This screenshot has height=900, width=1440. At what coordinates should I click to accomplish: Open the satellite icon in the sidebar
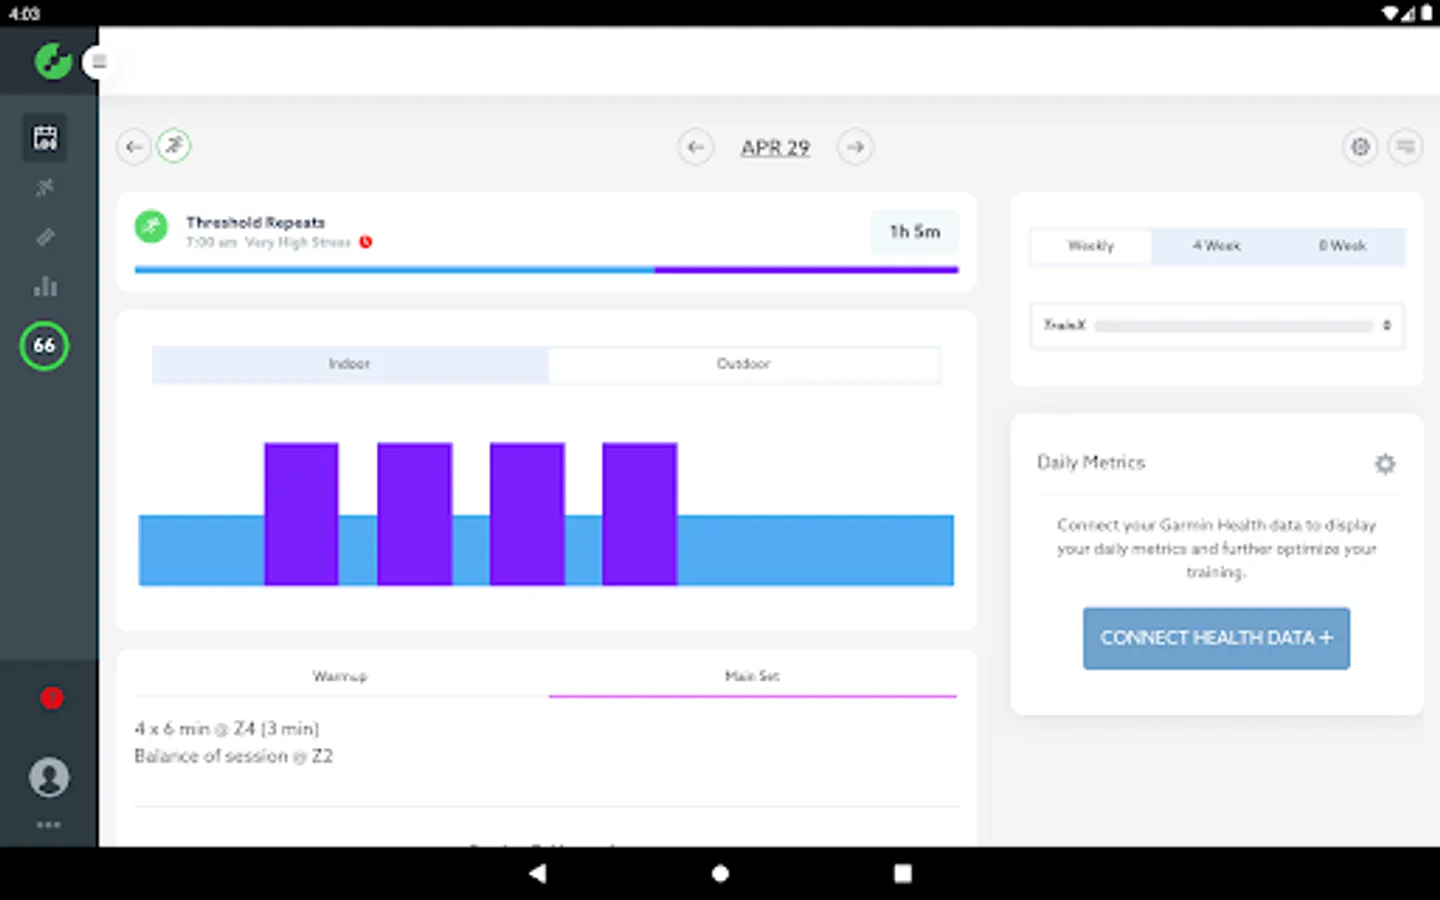[45, 187]
